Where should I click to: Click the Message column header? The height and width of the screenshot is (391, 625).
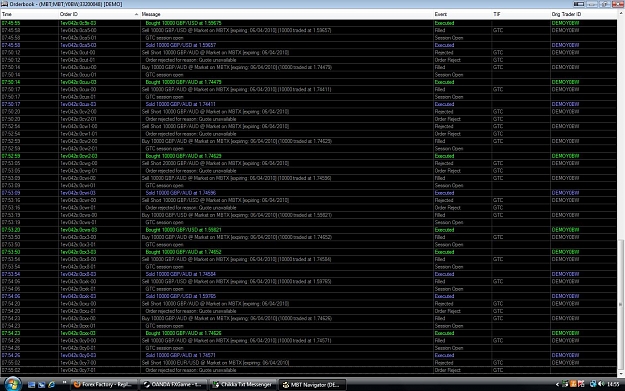click(x=286, y=14)
